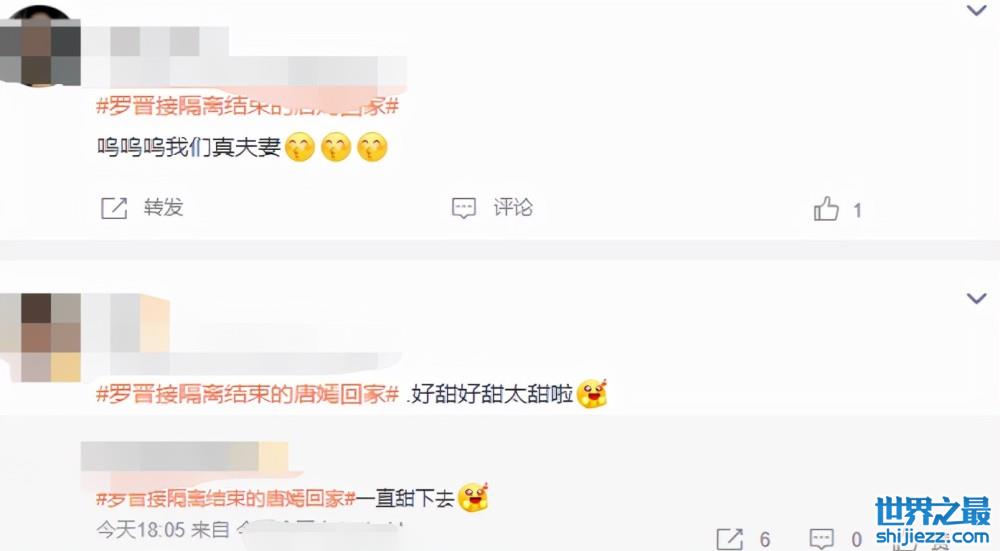Click the smiling emoji after 好甜好甜太甜啦

(x=592, y=393)
